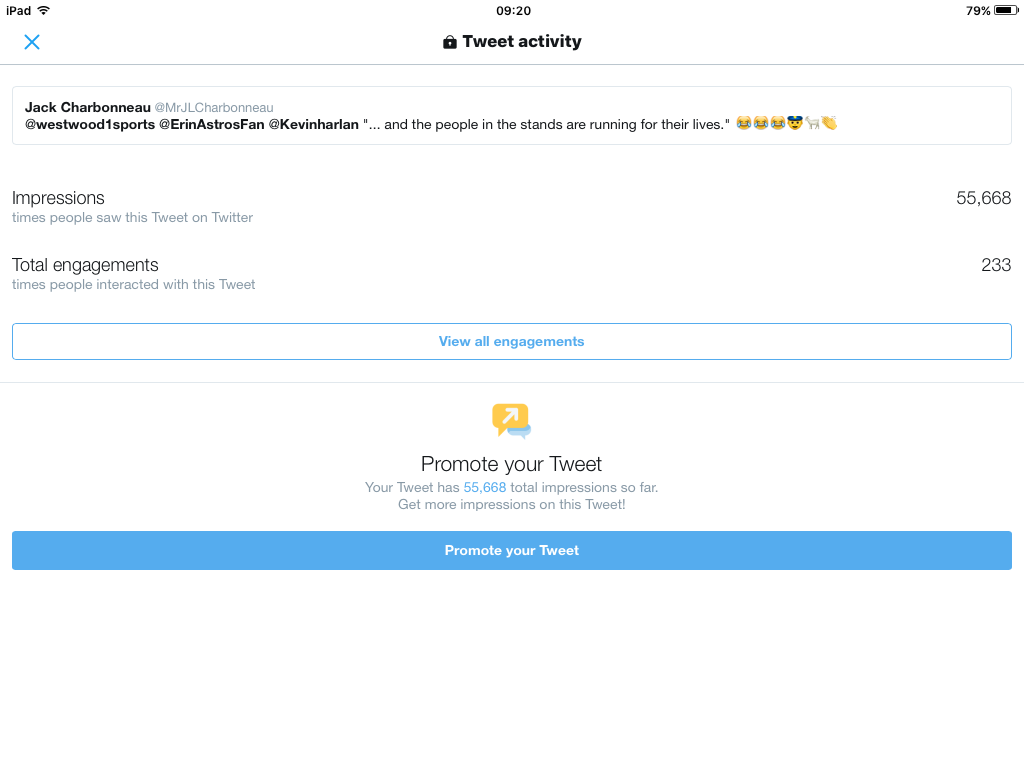Viewport: 1024px width, 768px height.
Task: Click the promote speech bubble arrow icon
Action: (511, 420)
